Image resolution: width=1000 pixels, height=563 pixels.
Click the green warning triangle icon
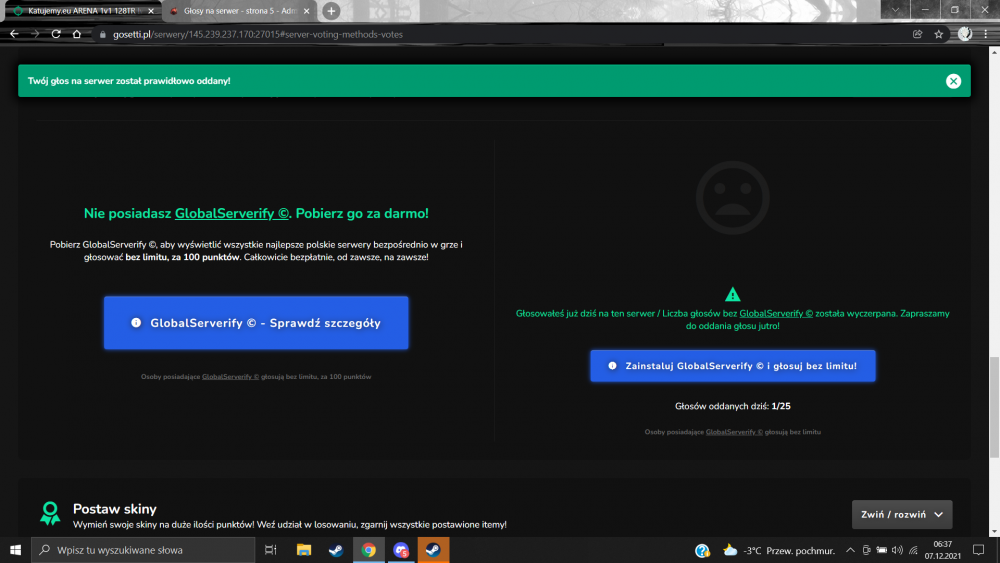732,294
